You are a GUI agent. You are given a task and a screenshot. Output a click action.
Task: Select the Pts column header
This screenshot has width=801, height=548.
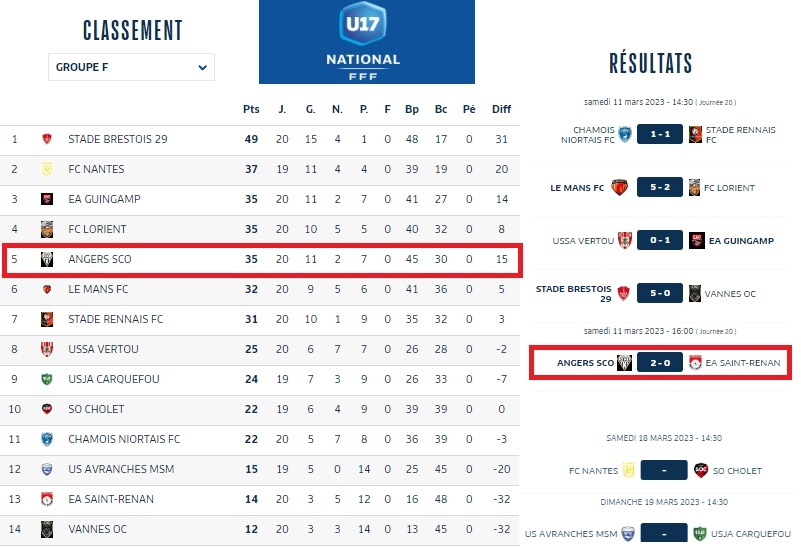[251, 109]
